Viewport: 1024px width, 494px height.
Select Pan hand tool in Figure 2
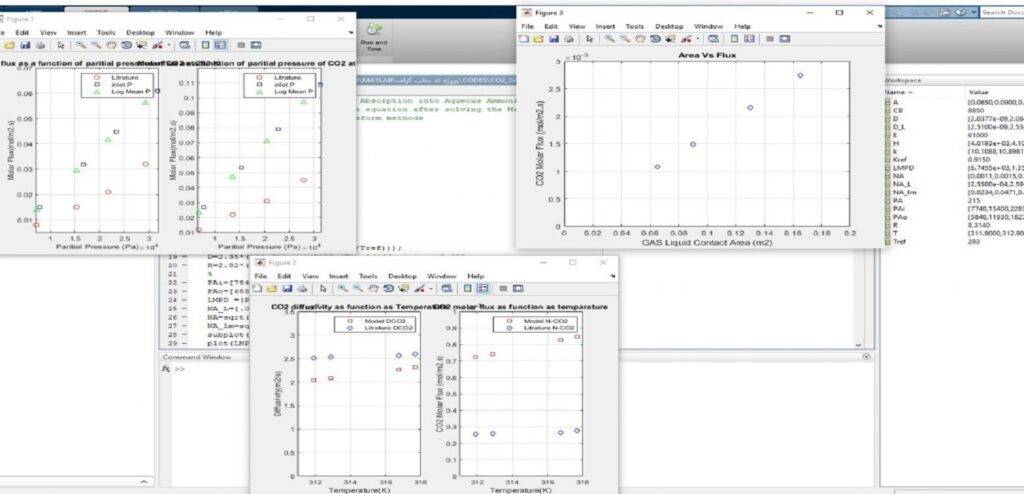(x=373, y=288)
